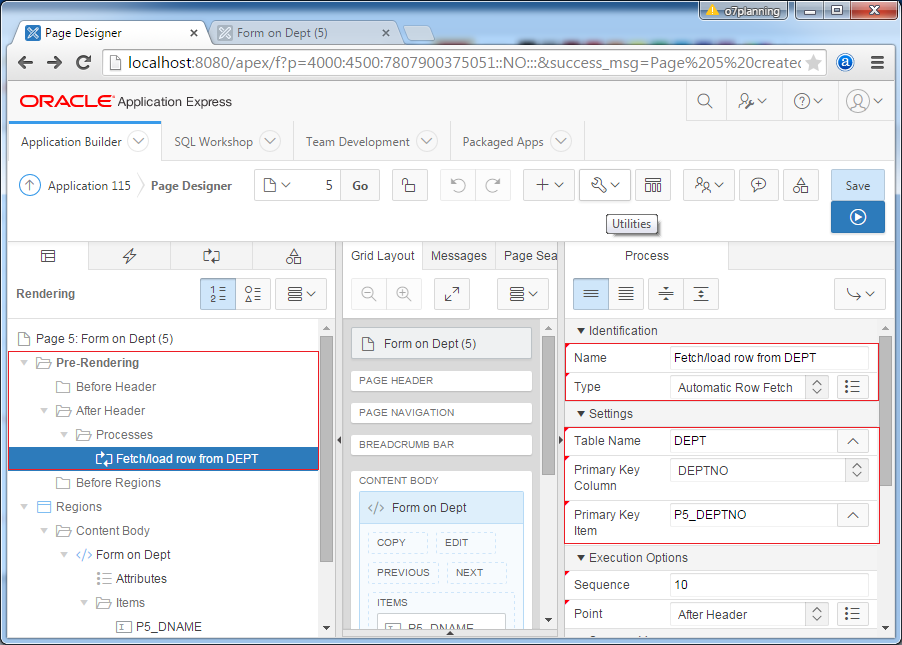Select the Processing tab icon
The image size is (902, 645).
pyautogui.click(x=212, y=256)
